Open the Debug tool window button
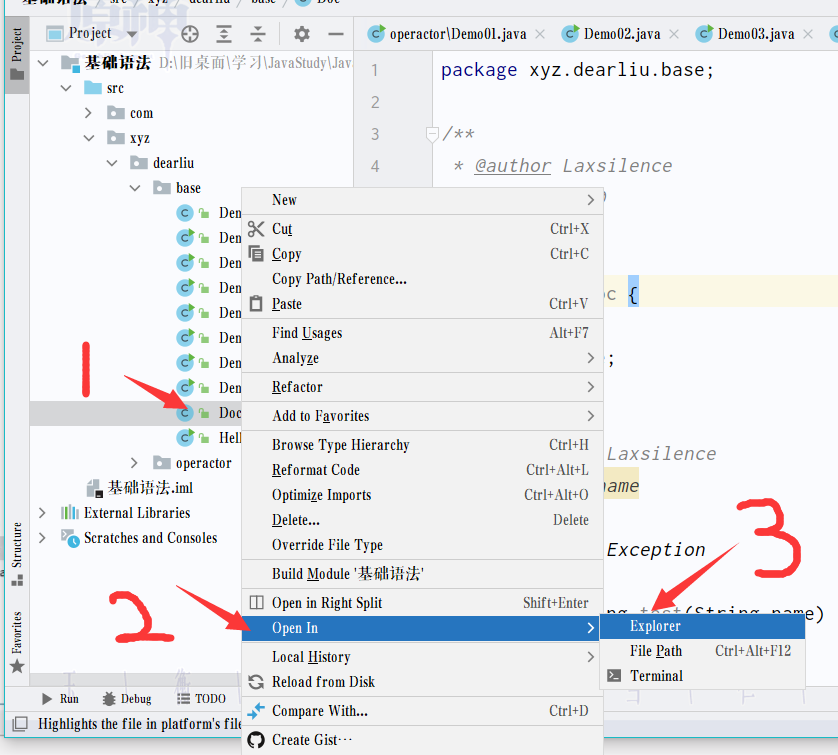 pos(127,699)
